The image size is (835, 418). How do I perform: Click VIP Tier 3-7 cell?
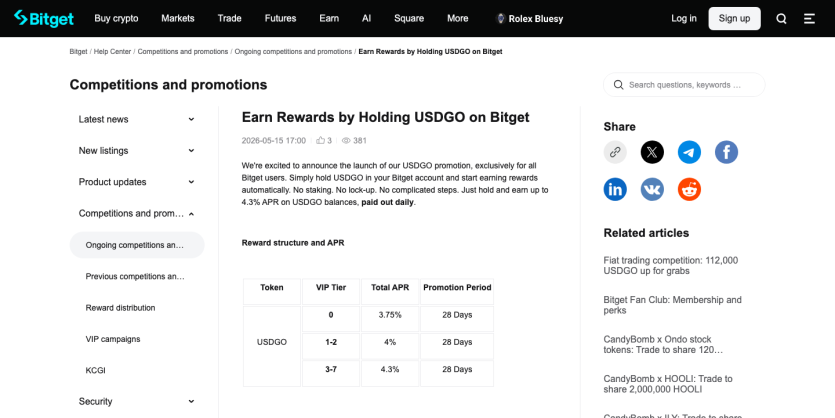tap(331, 373)
